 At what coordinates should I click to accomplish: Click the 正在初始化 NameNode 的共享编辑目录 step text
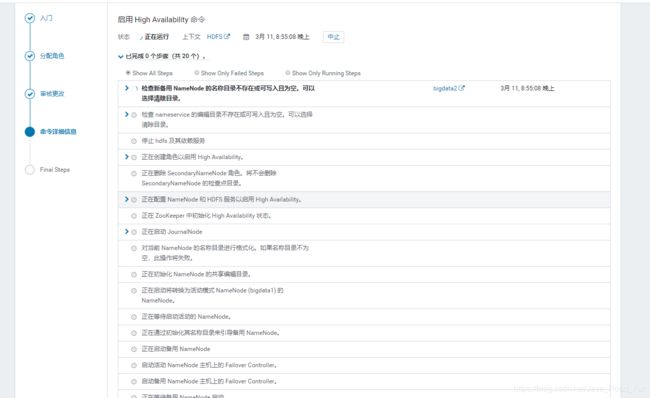[x=196, y=274]
